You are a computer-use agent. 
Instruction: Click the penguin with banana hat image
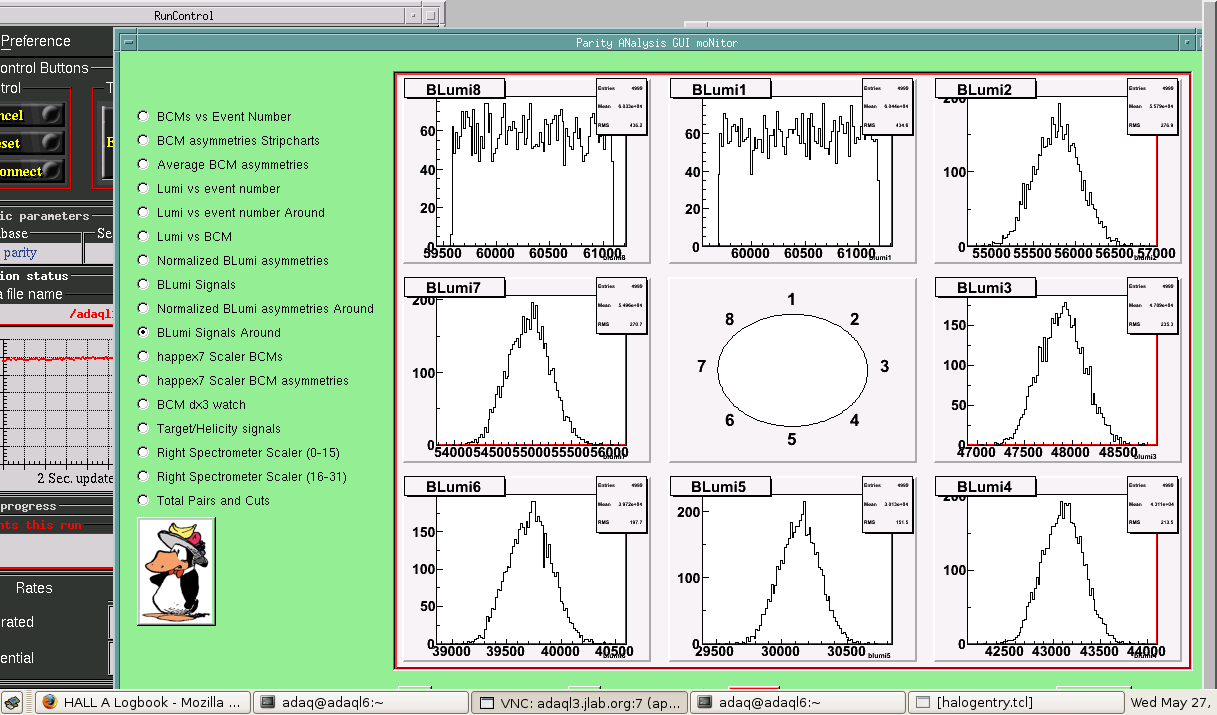[x=176, y=572]
